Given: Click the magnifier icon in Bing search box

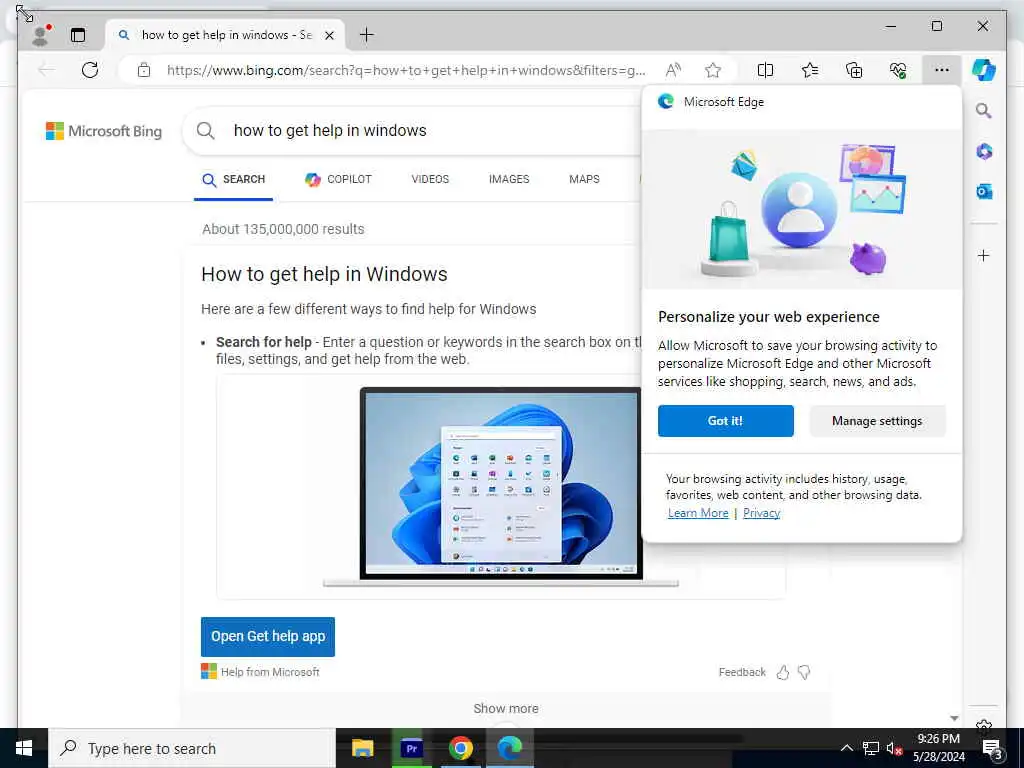Looking at the screenshot, I should pos(206,131).
